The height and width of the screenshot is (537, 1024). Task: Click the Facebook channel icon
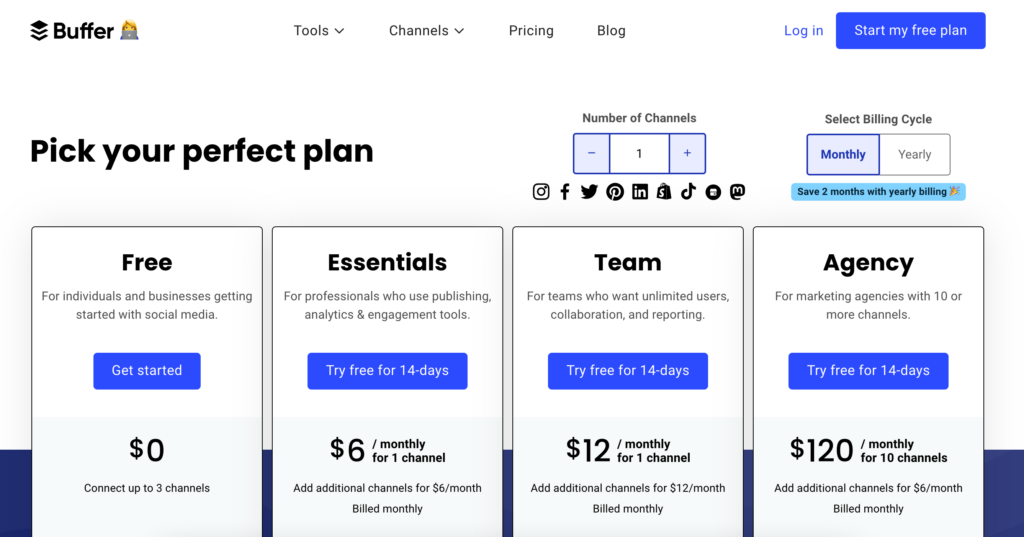pyautogui.click(x=565, y=192)
